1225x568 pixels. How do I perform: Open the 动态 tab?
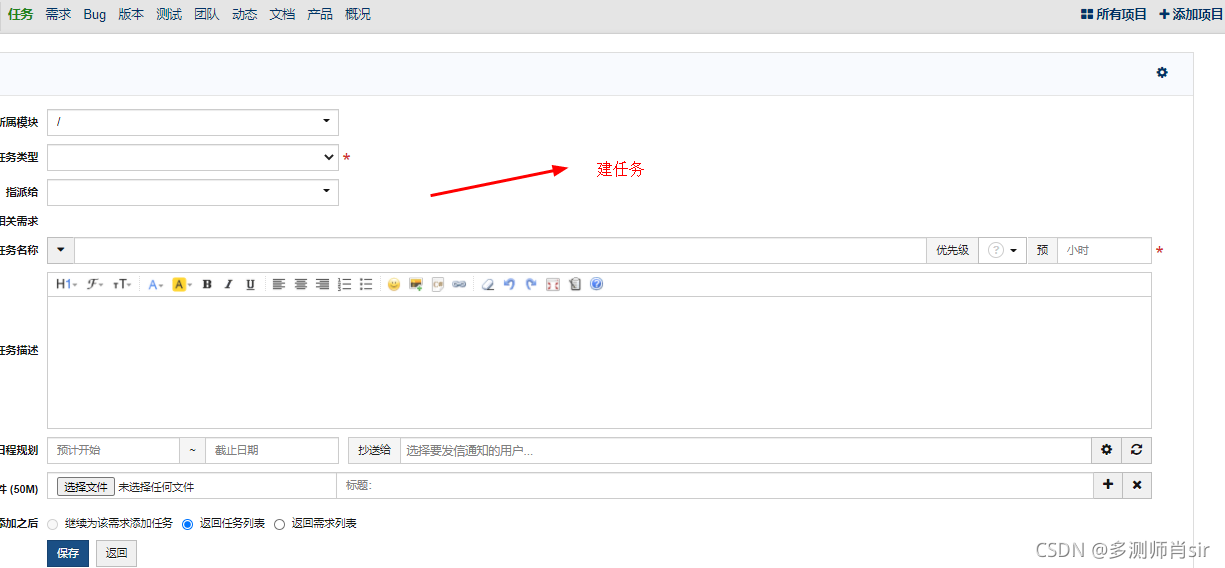[244, 14]
